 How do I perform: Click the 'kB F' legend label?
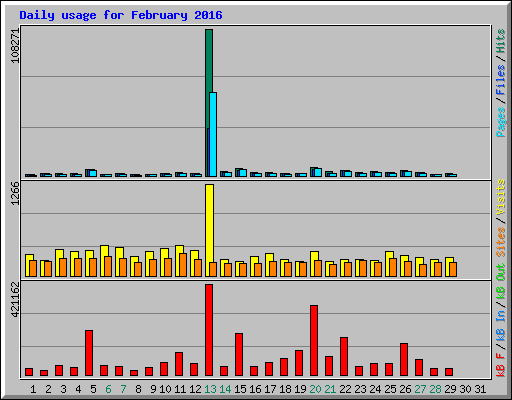click(x=501, y=365)
